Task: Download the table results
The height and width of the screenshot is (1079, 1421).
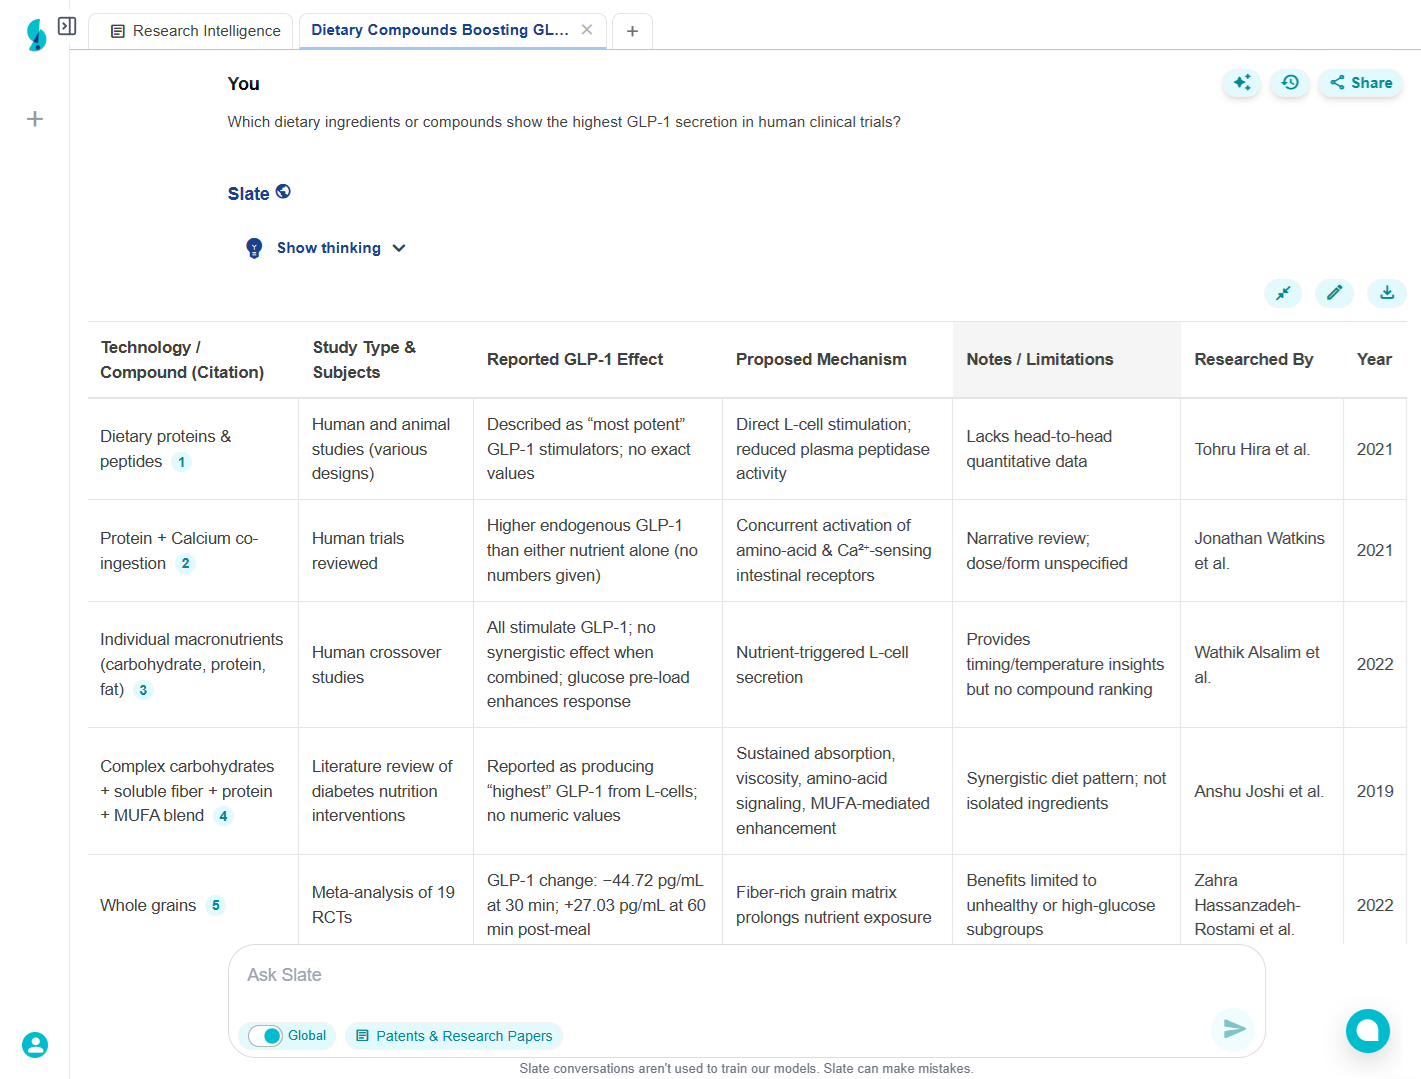Action: (x=1387, y=293)
